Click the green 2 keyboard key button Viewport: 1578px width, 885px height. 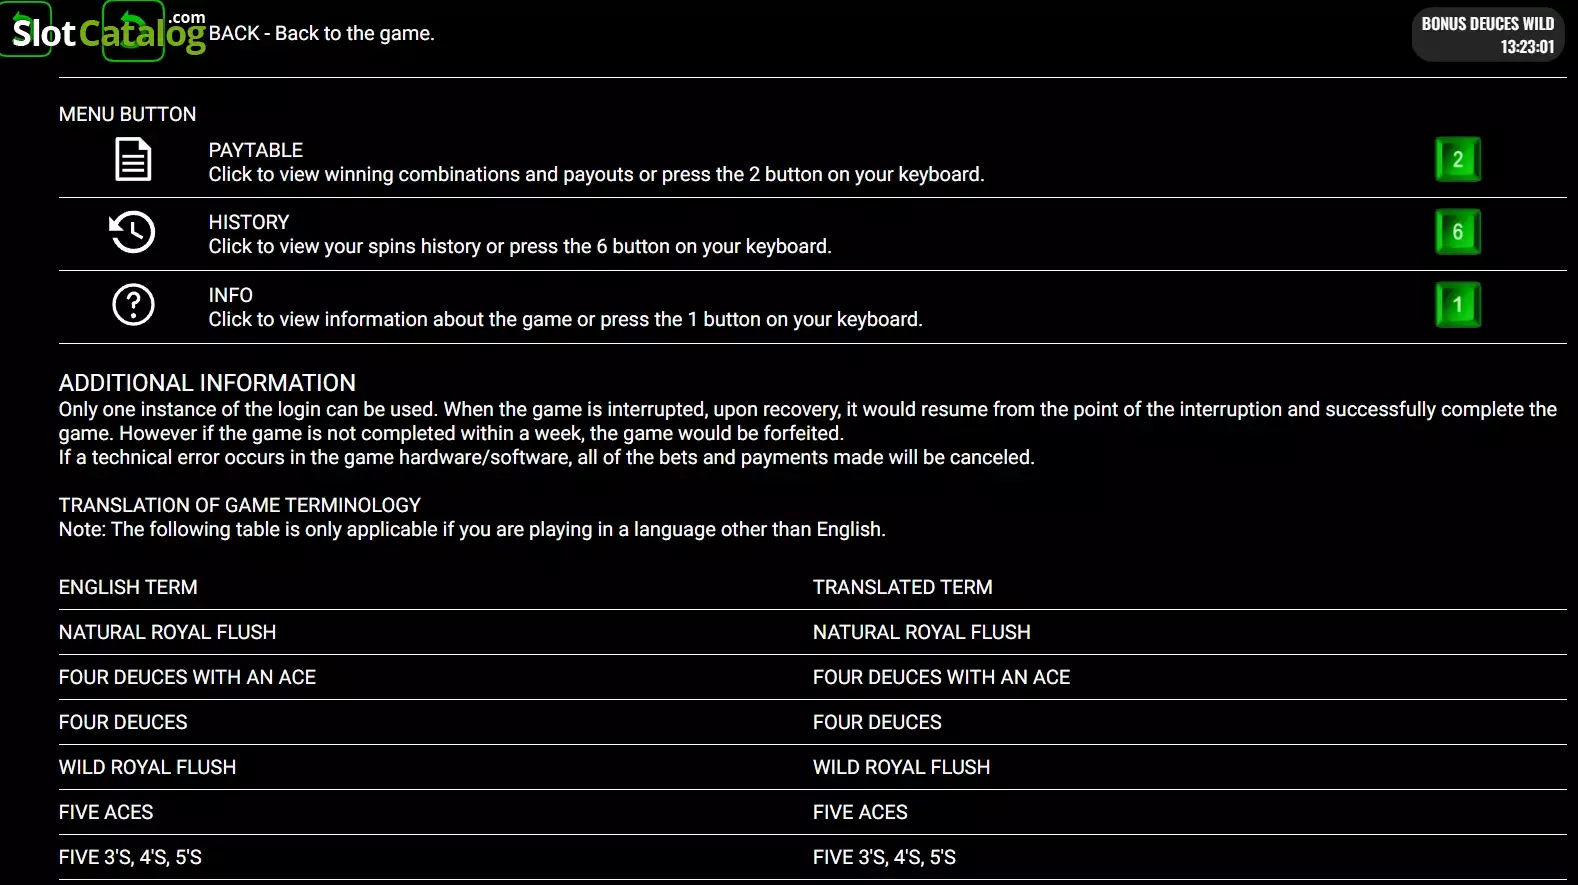pos(1458,159)
